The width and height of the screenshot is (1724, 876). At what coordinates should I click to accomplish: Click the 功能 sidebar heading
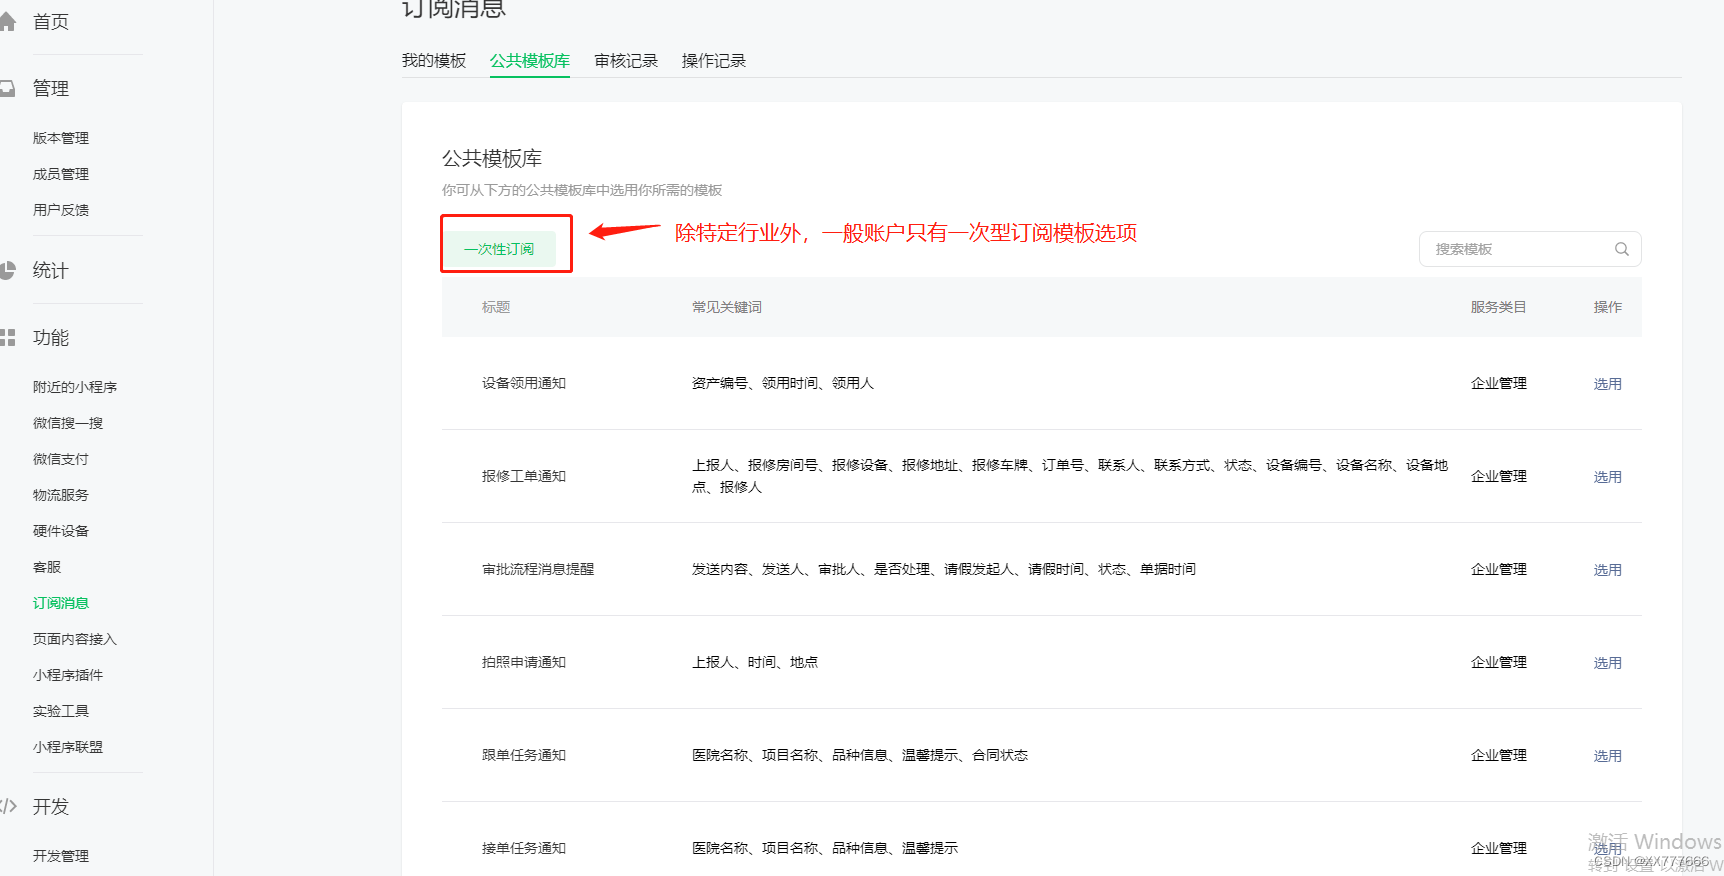51,338
